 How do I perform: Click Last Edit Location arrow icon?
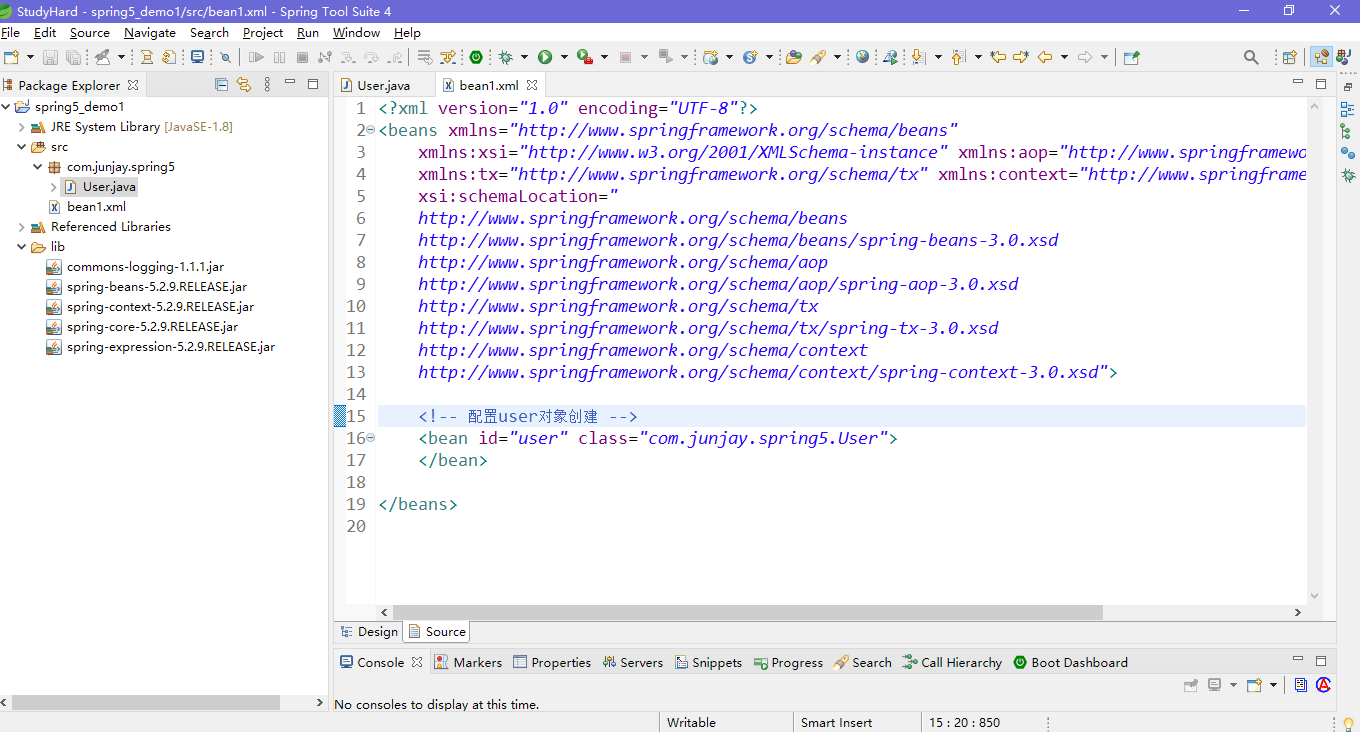coord(997,57)
